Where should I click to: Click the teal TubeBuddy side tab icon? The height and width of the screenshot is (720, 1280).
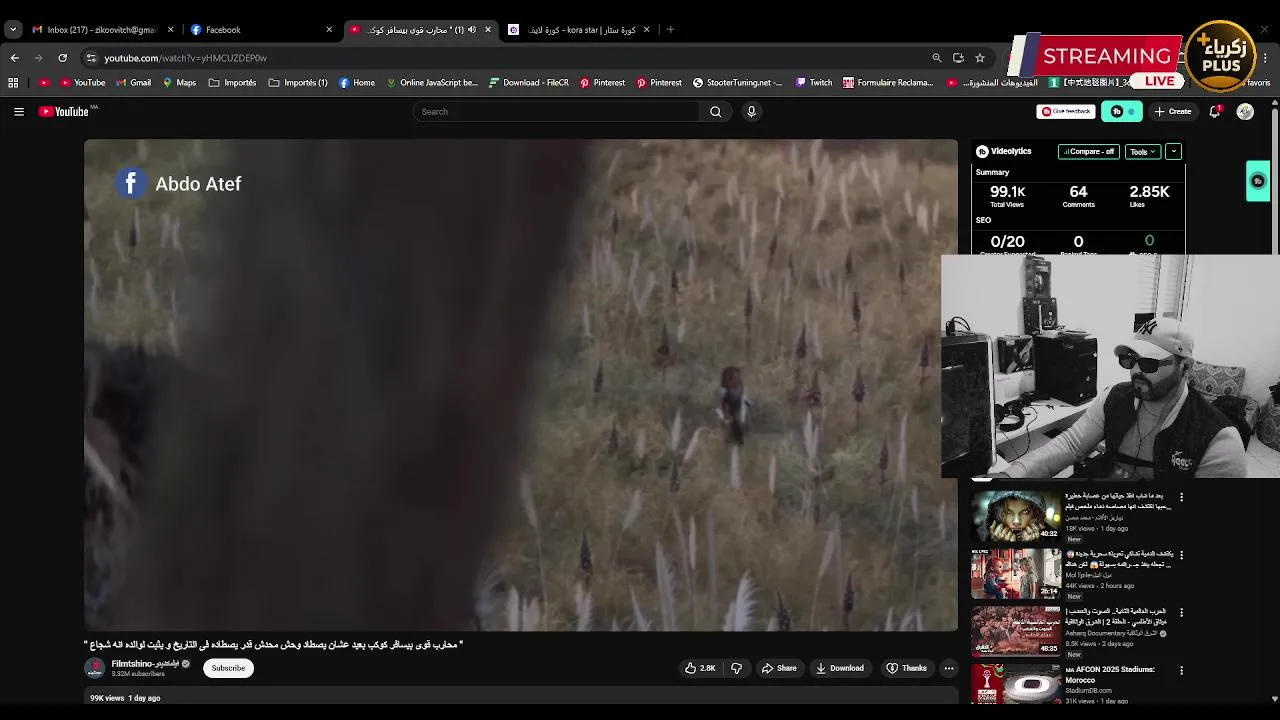[x=1258, y=181]
